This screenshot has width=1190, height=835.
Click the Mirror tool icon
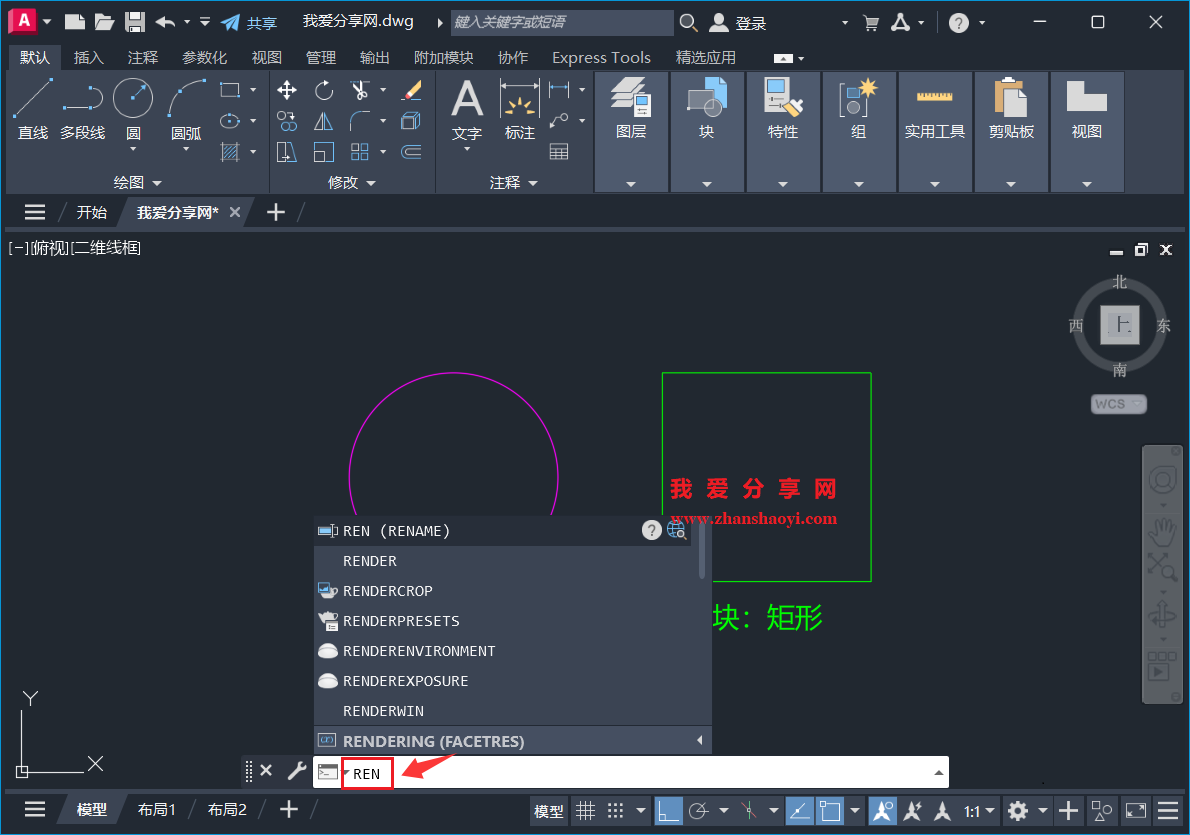click(324, 121)
